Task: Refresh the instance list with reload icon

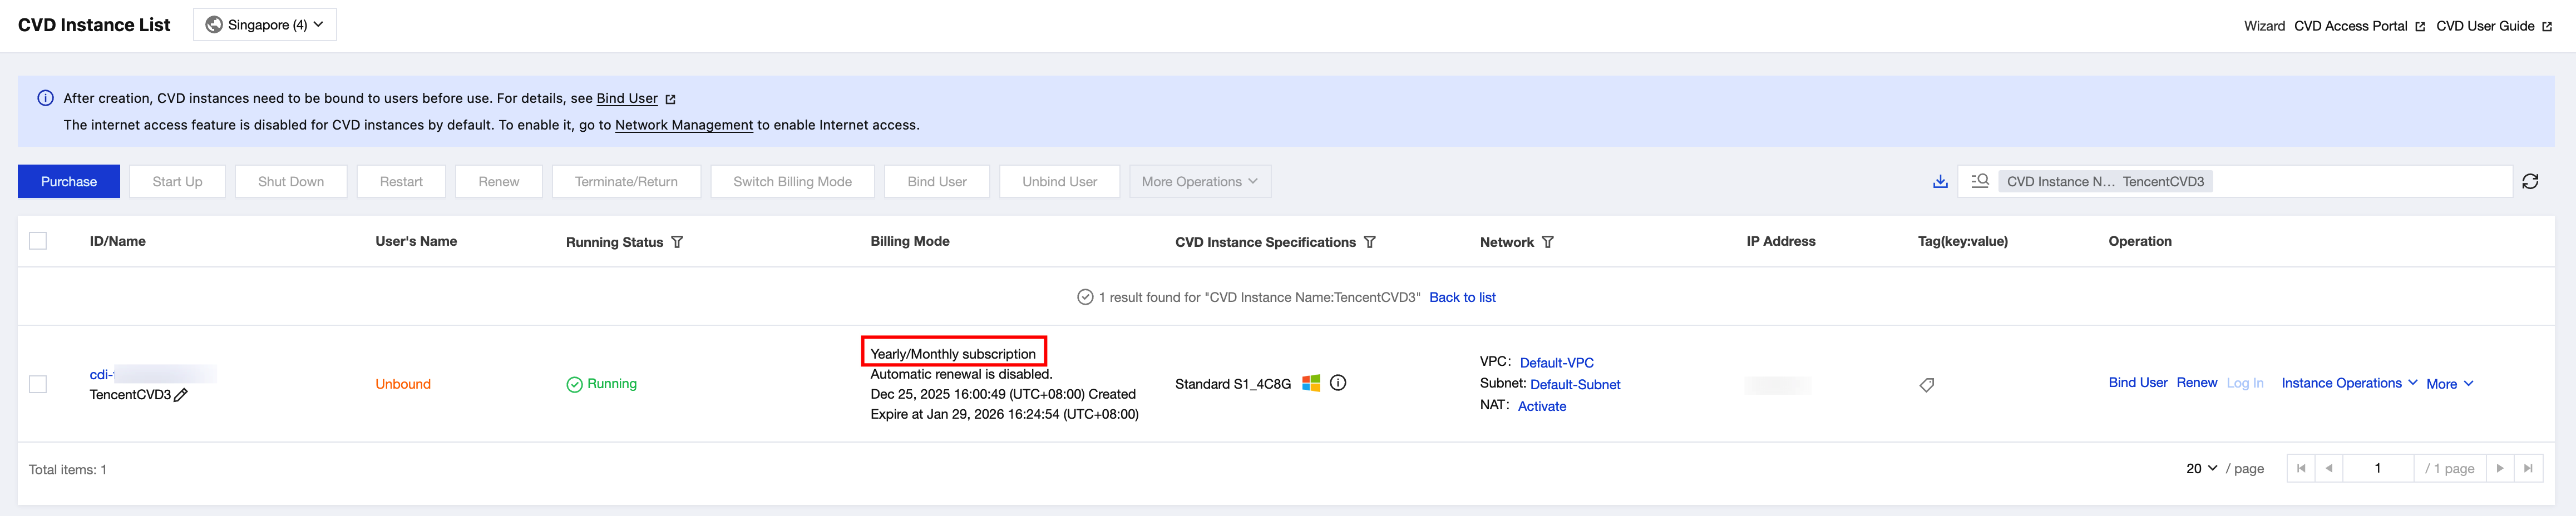Action: (2530, 181)
